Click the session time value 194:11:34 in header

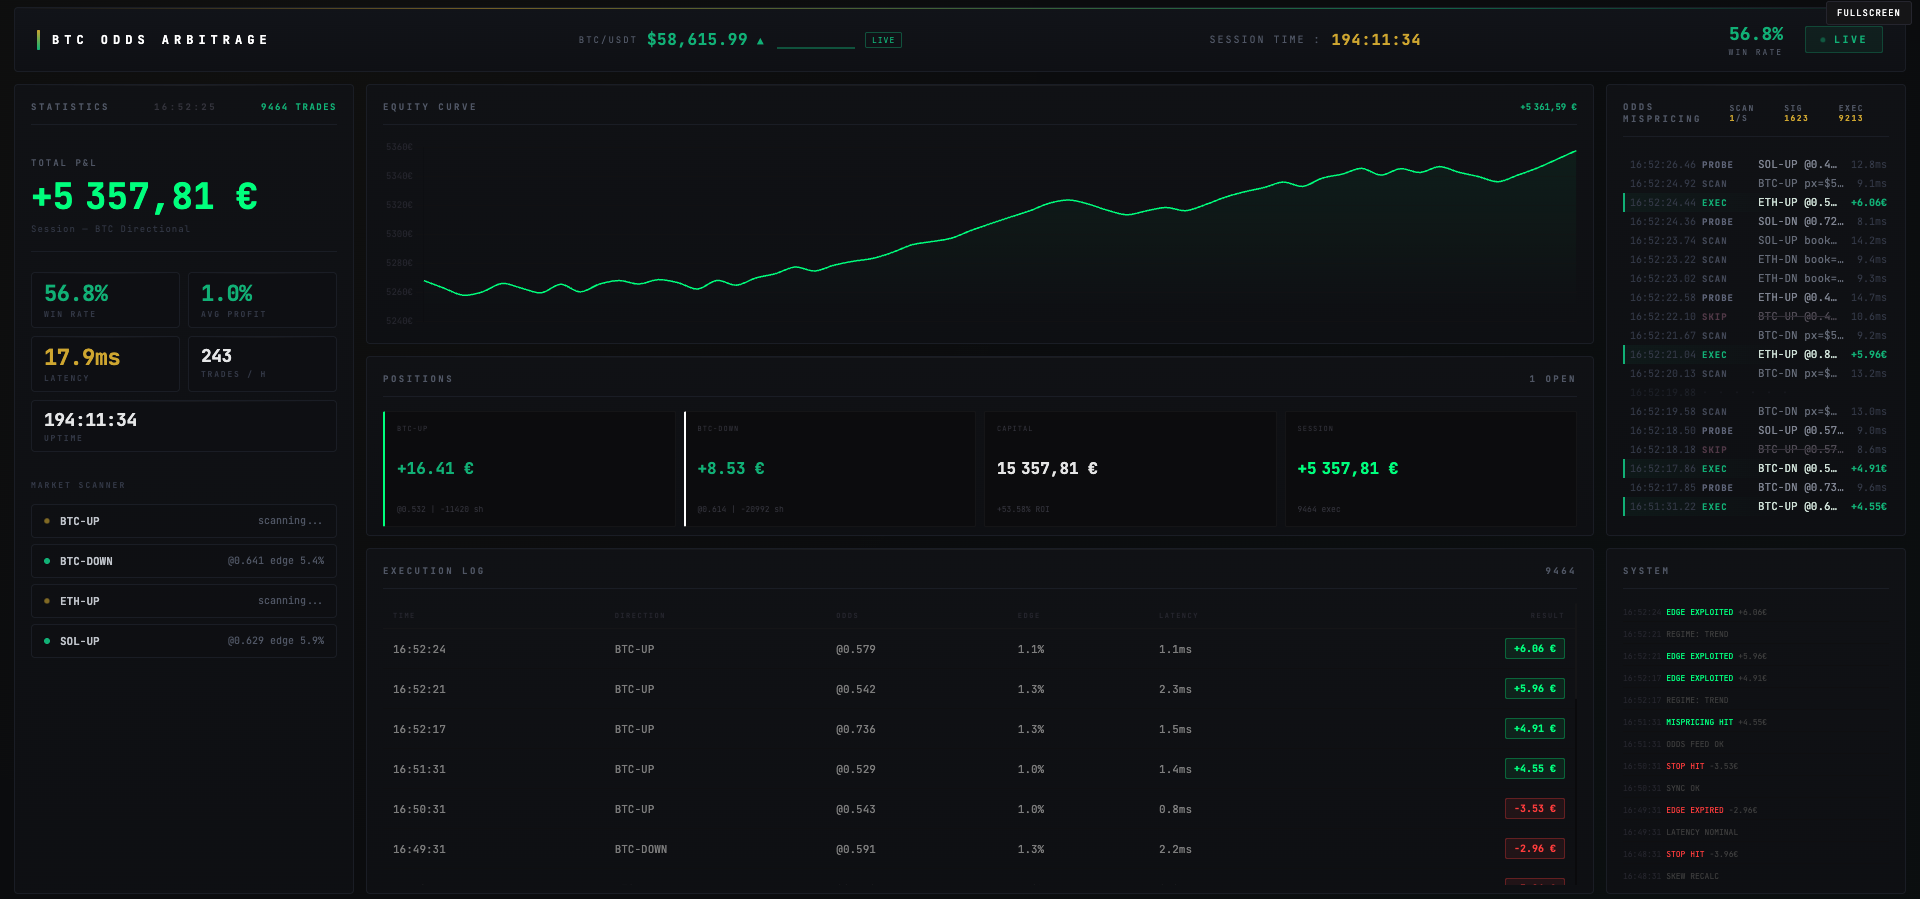coord(1375,40)
